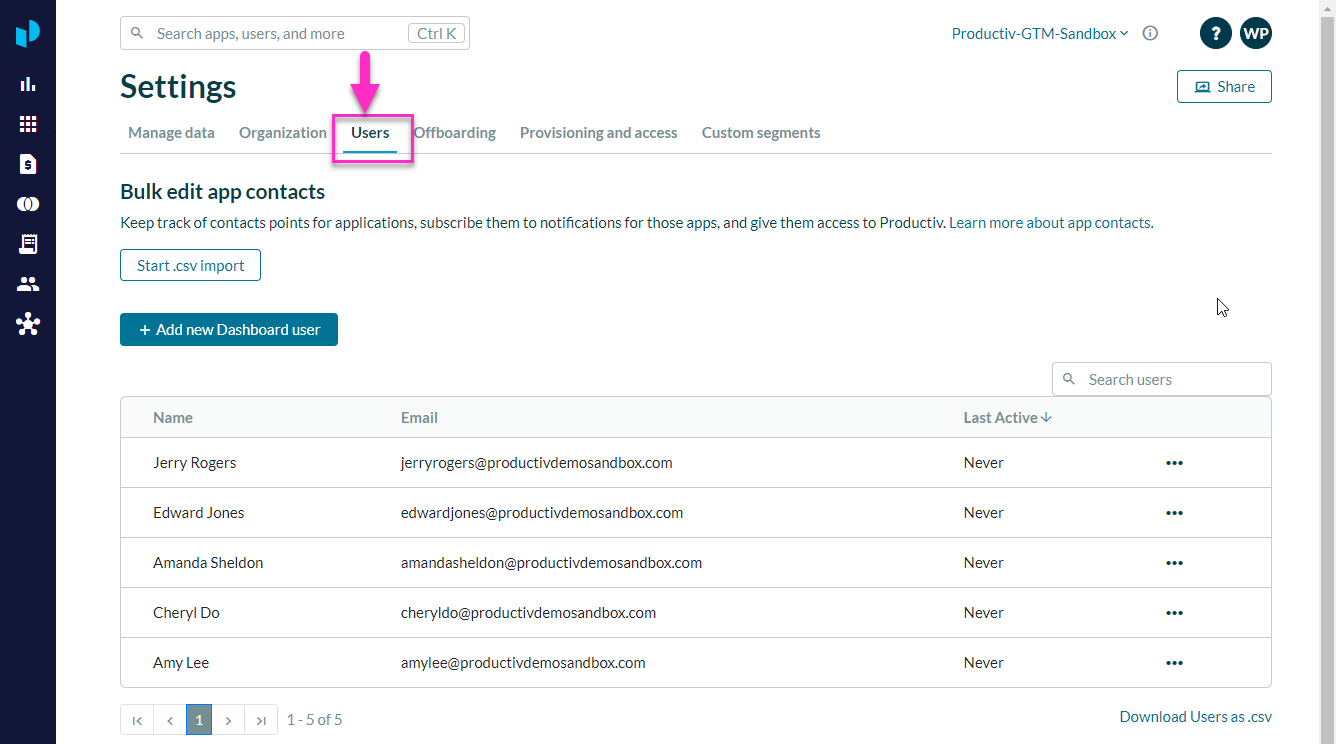1336x744 pixels.
Task: Open the integrations hub sidebar icon
Action: coord(28,324)
